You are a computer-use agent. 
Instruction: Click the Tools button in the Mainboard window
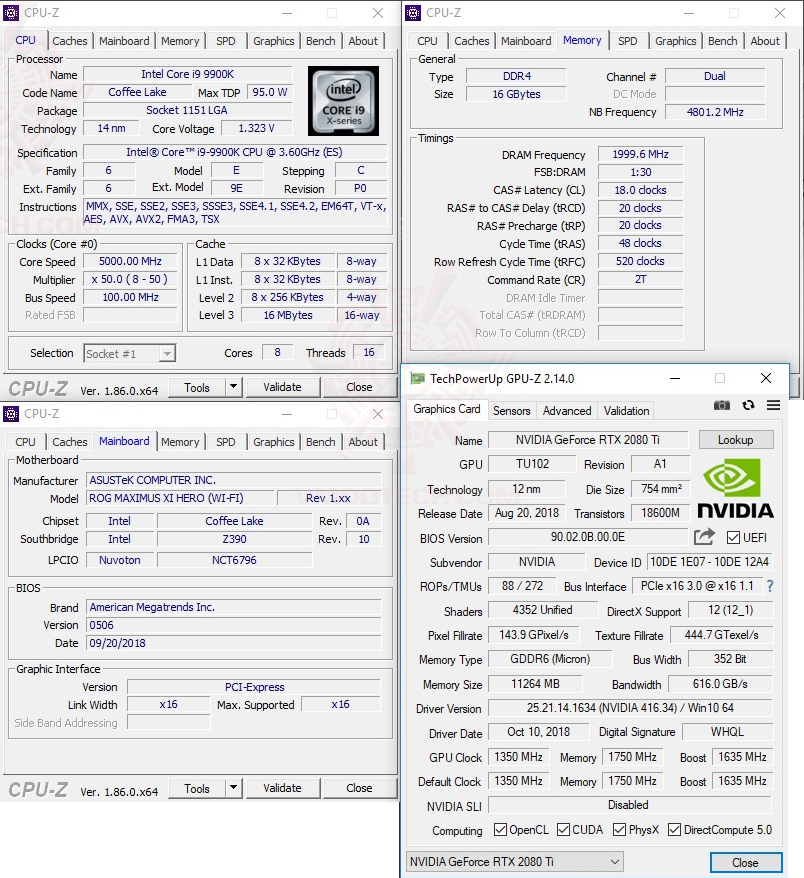[197, 788]
